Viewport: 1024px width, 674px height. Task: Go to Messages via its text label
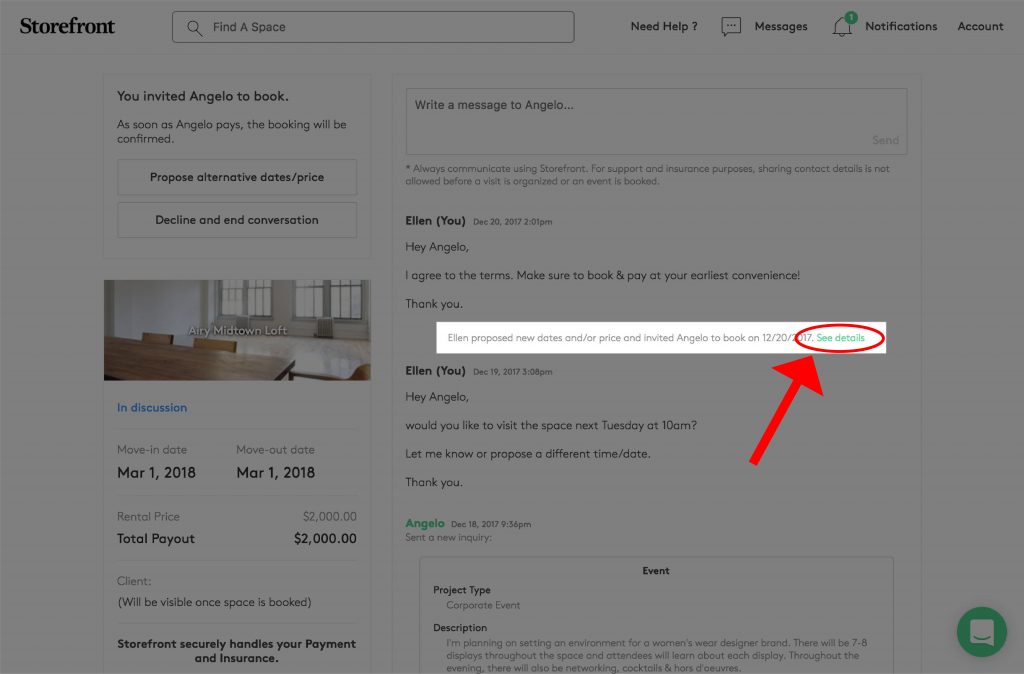coord(780,27)
